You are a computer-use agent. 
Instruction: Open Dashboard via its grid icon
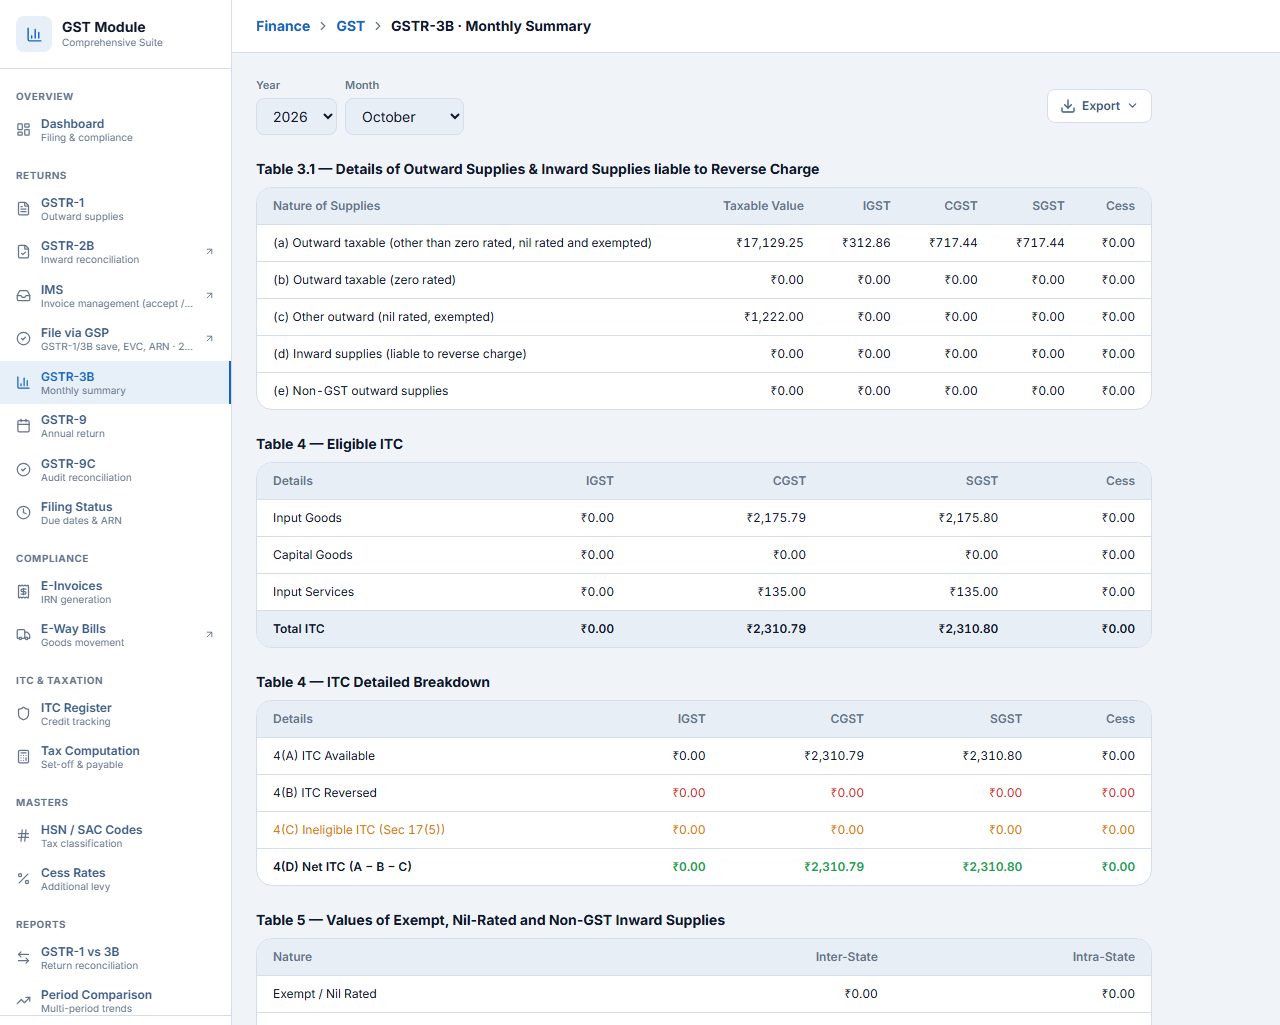(23, 130)
